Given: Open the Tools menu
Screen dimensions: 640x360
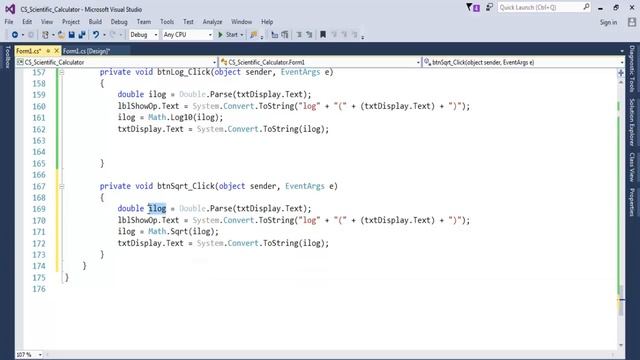Looking at the screenshot, I should click(167, 22).
